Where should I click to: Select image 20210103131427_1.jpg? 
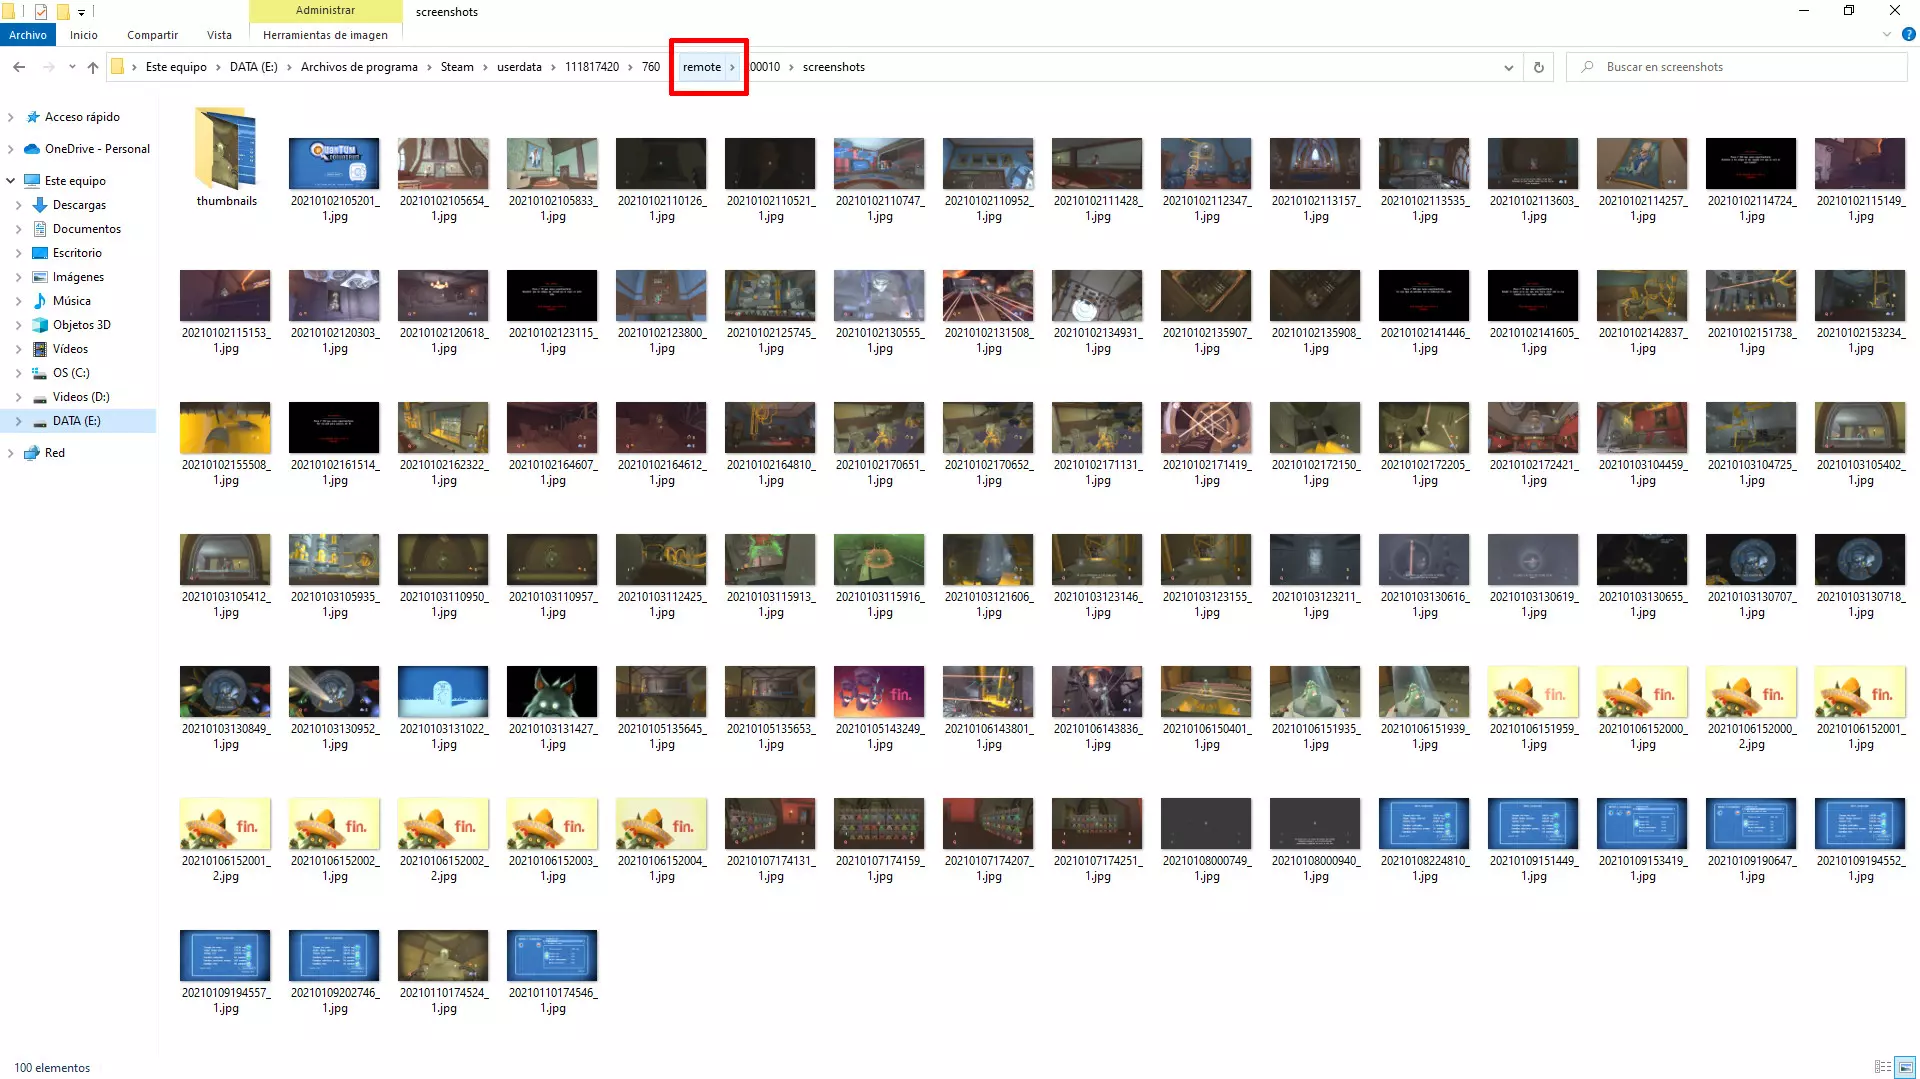[552, 692]
